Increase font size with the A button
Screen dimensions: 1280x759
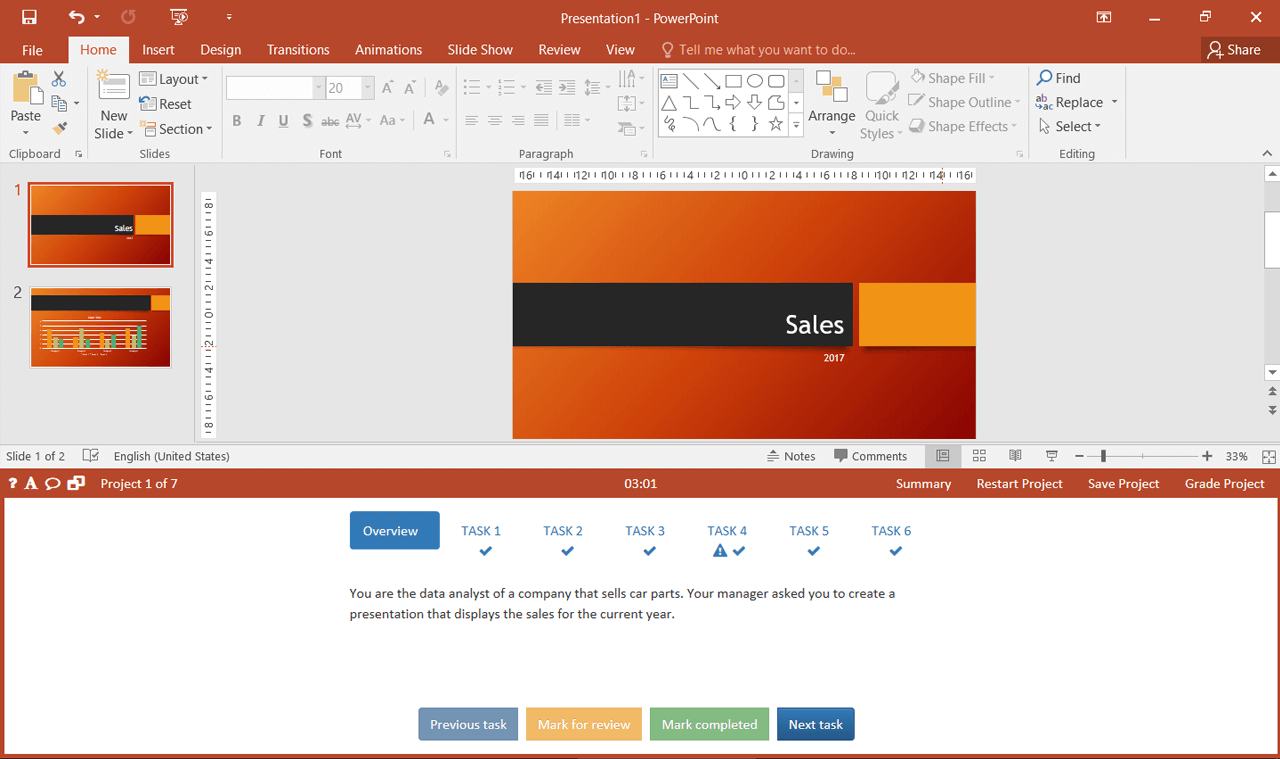388,88
